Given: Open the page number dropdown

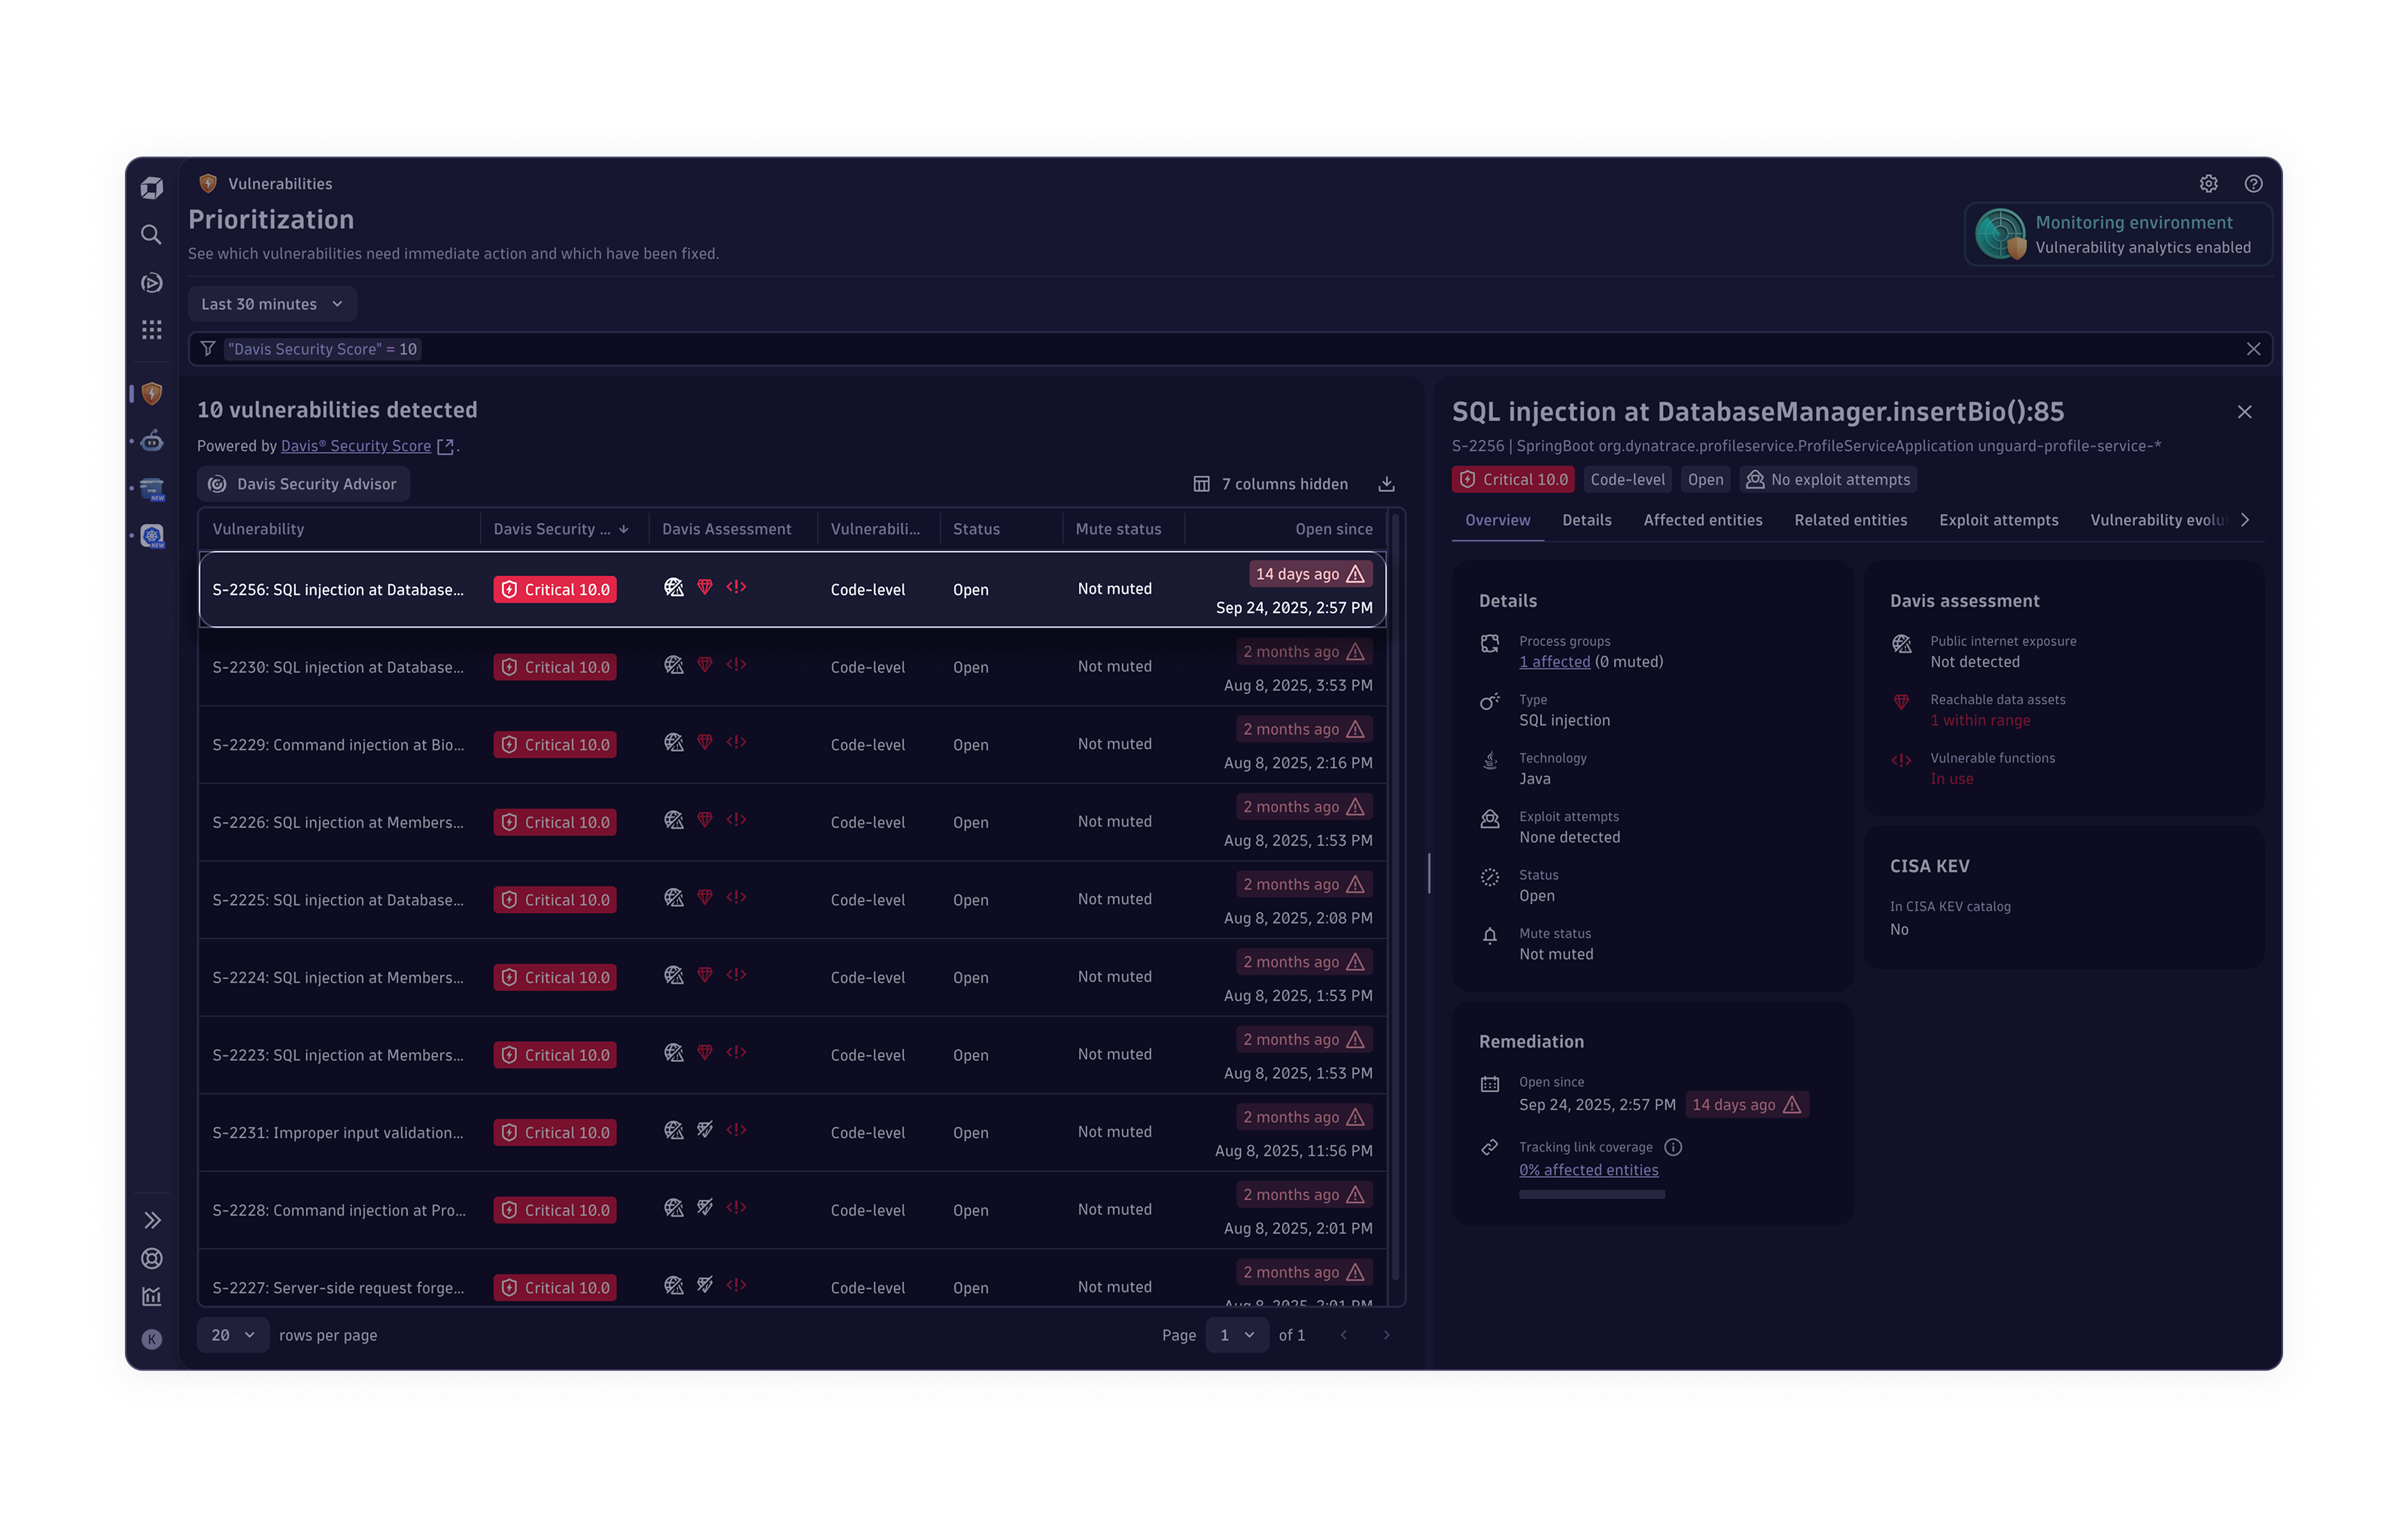Looking at the screenshot, I should pos(1236,1335).
